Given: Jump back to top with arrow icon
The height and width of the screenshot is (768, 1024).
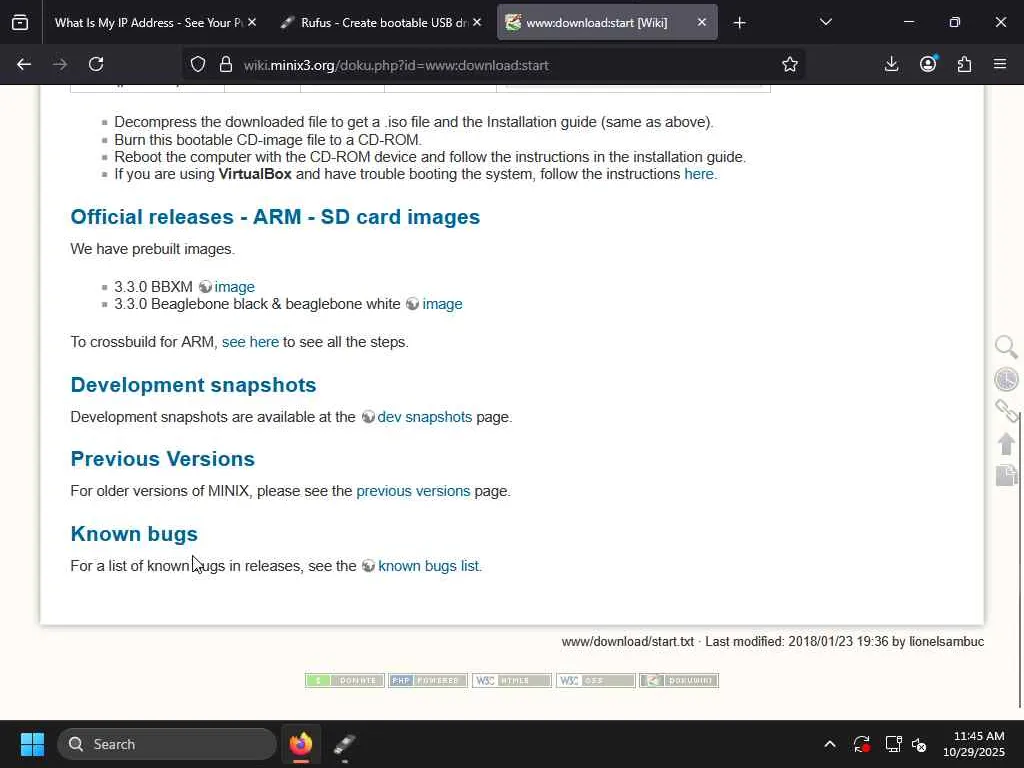Looking at the screenshot, I should click(1006, 443).
